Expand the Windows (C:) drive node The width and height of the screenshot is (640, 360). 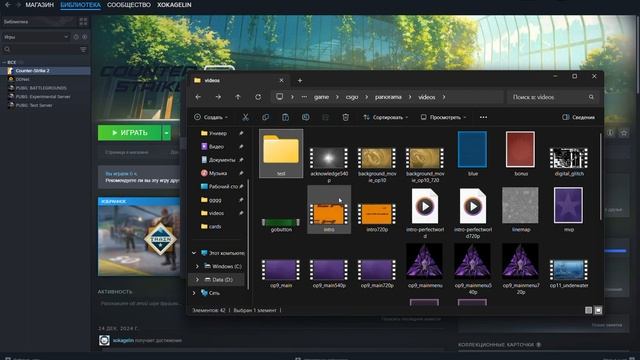coord(198,266)
